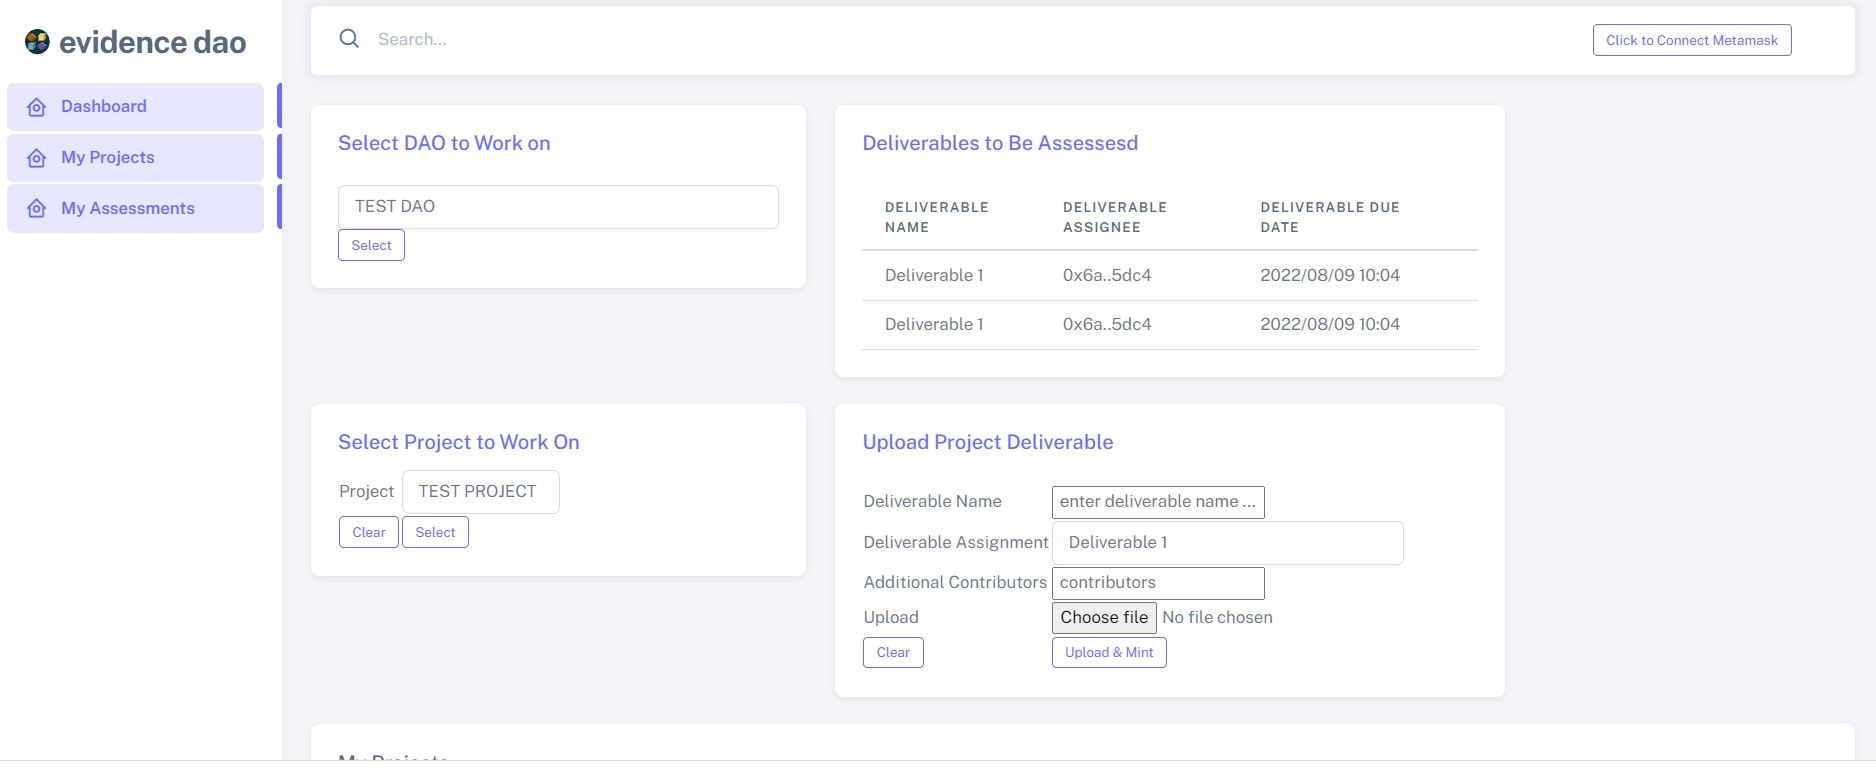Click the Upload label

tap(891, 618)
